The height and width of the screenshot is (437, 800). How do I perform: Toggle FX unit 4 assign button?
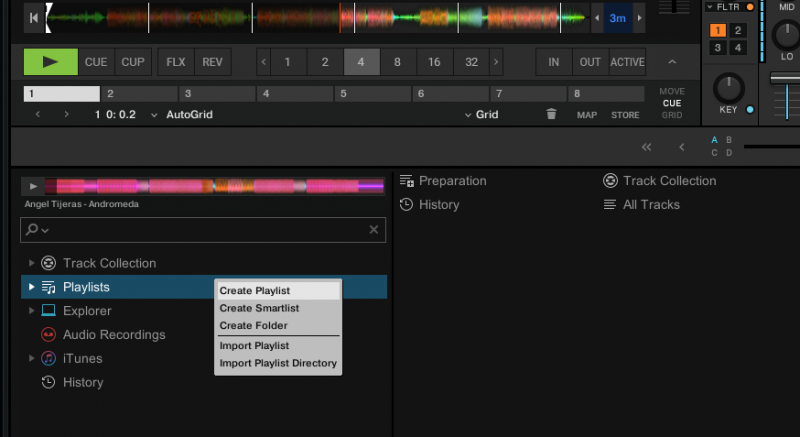click(738, 48)
